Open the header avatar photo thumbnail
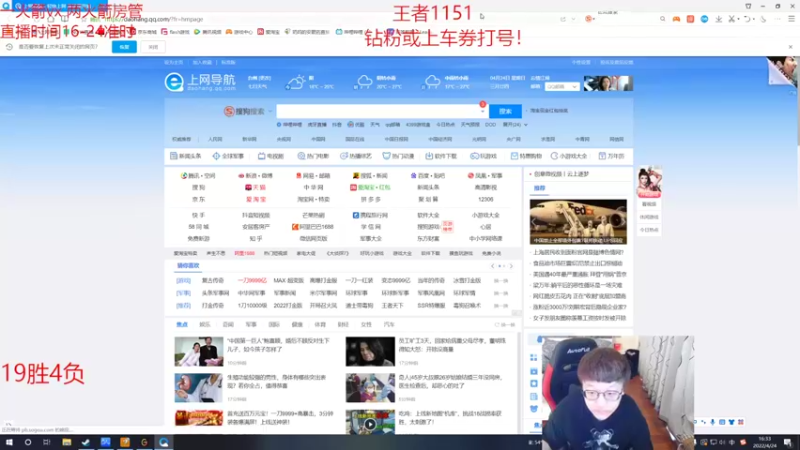The image size is (800, 450). pos(608,83)
